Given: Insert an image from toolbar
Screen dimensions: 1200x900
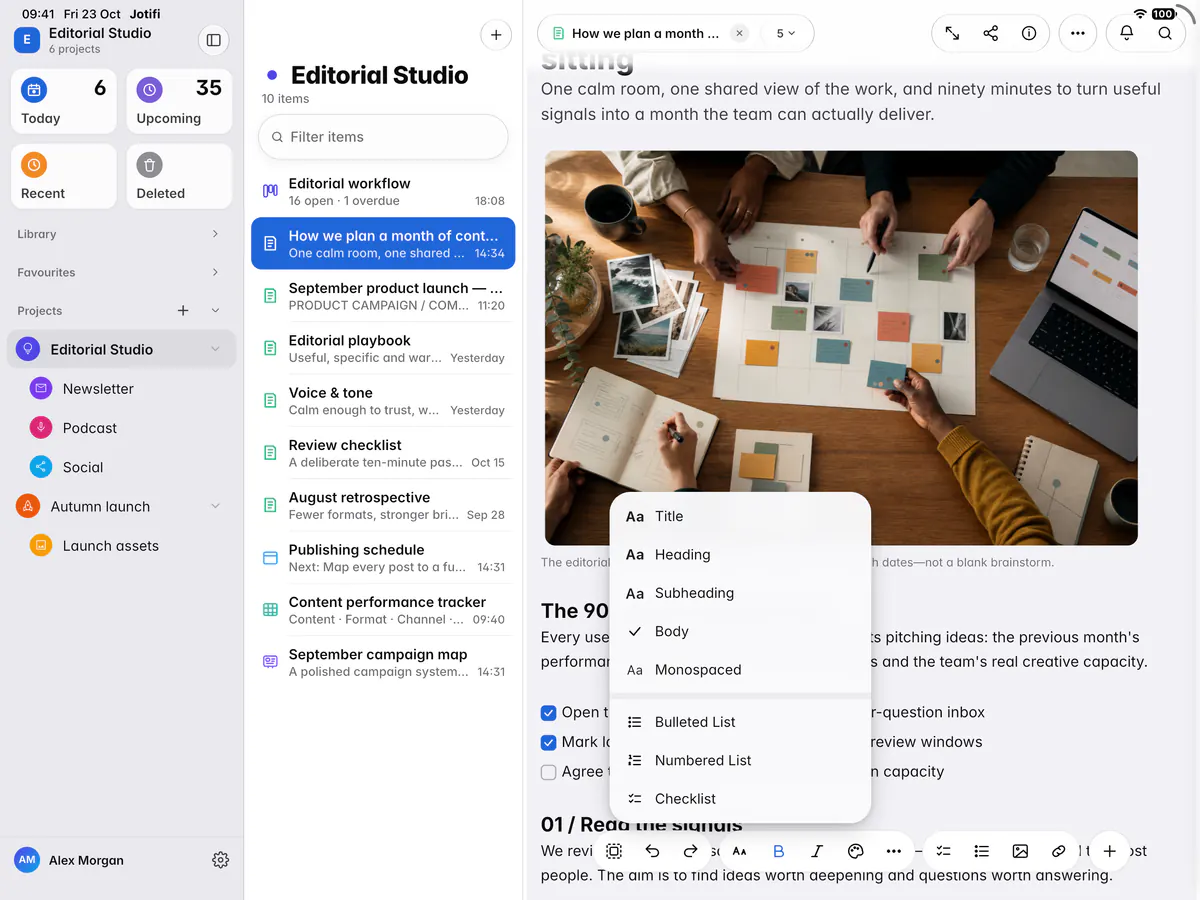Looking at the screenshot, I should [x=1020, y=851].
